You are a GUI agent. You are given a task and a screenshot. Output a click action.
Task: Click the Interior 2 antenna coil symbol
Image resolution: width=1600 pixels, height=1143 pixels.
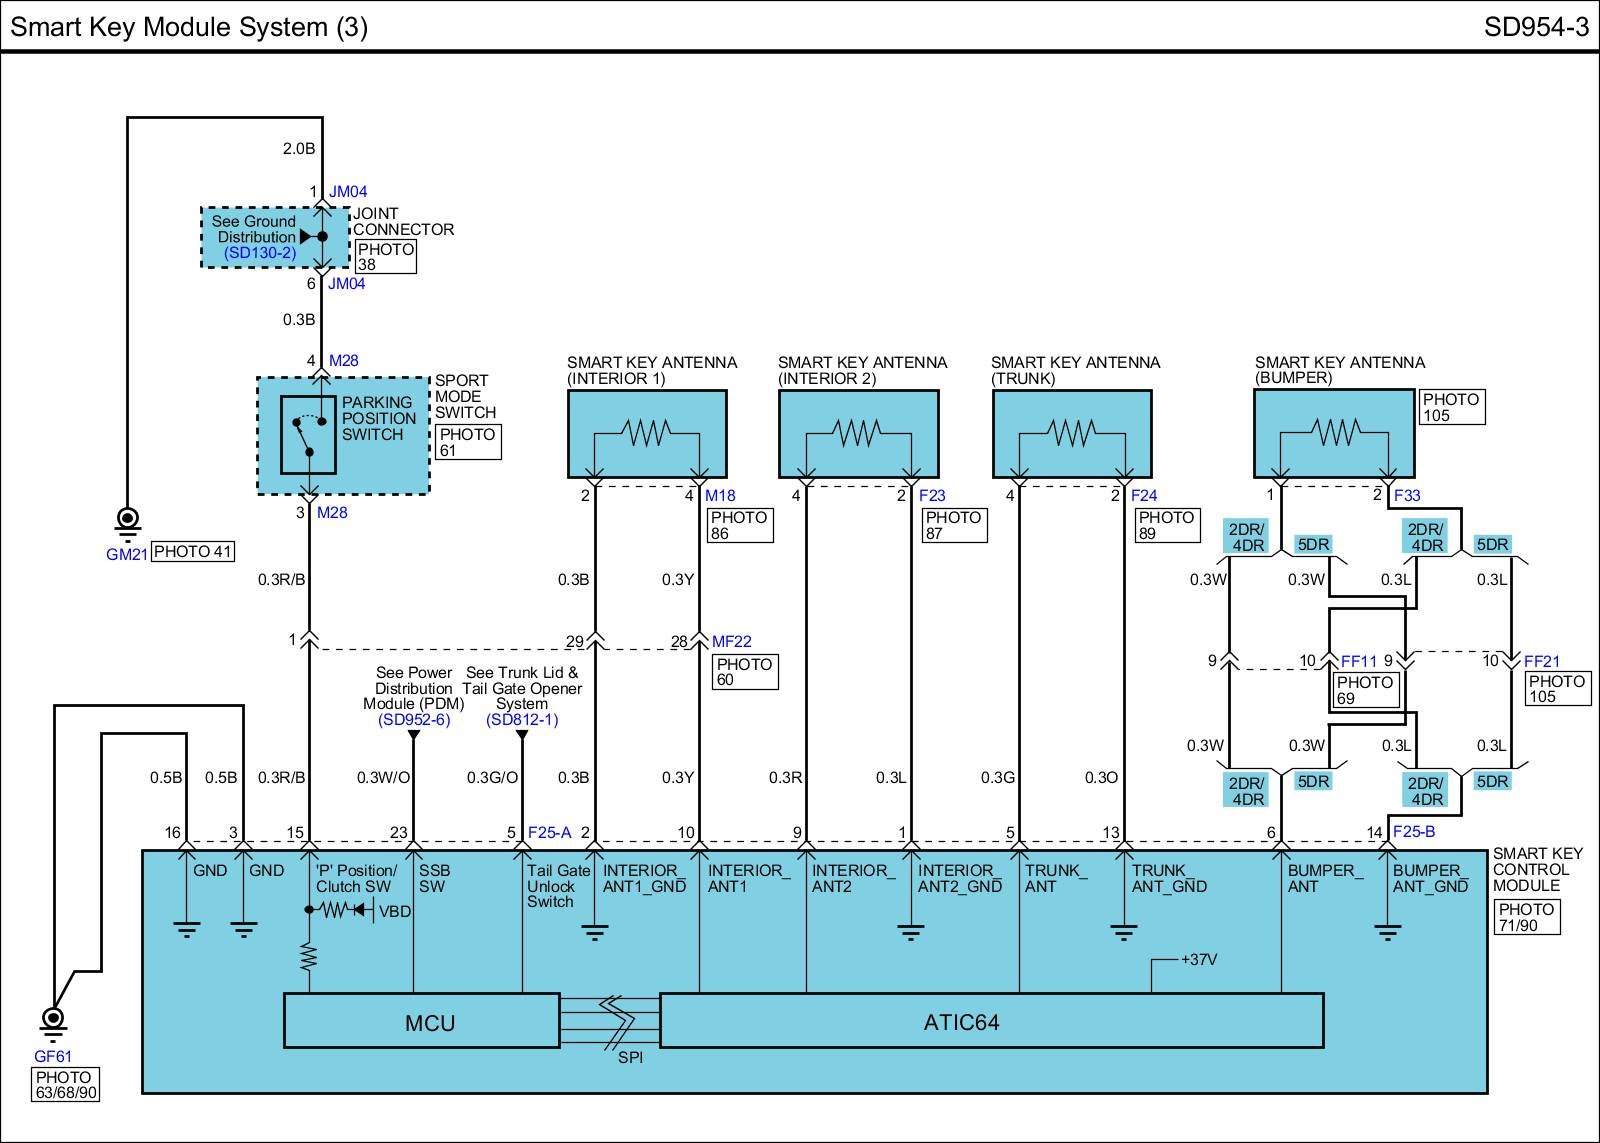(x=858, y=433)
